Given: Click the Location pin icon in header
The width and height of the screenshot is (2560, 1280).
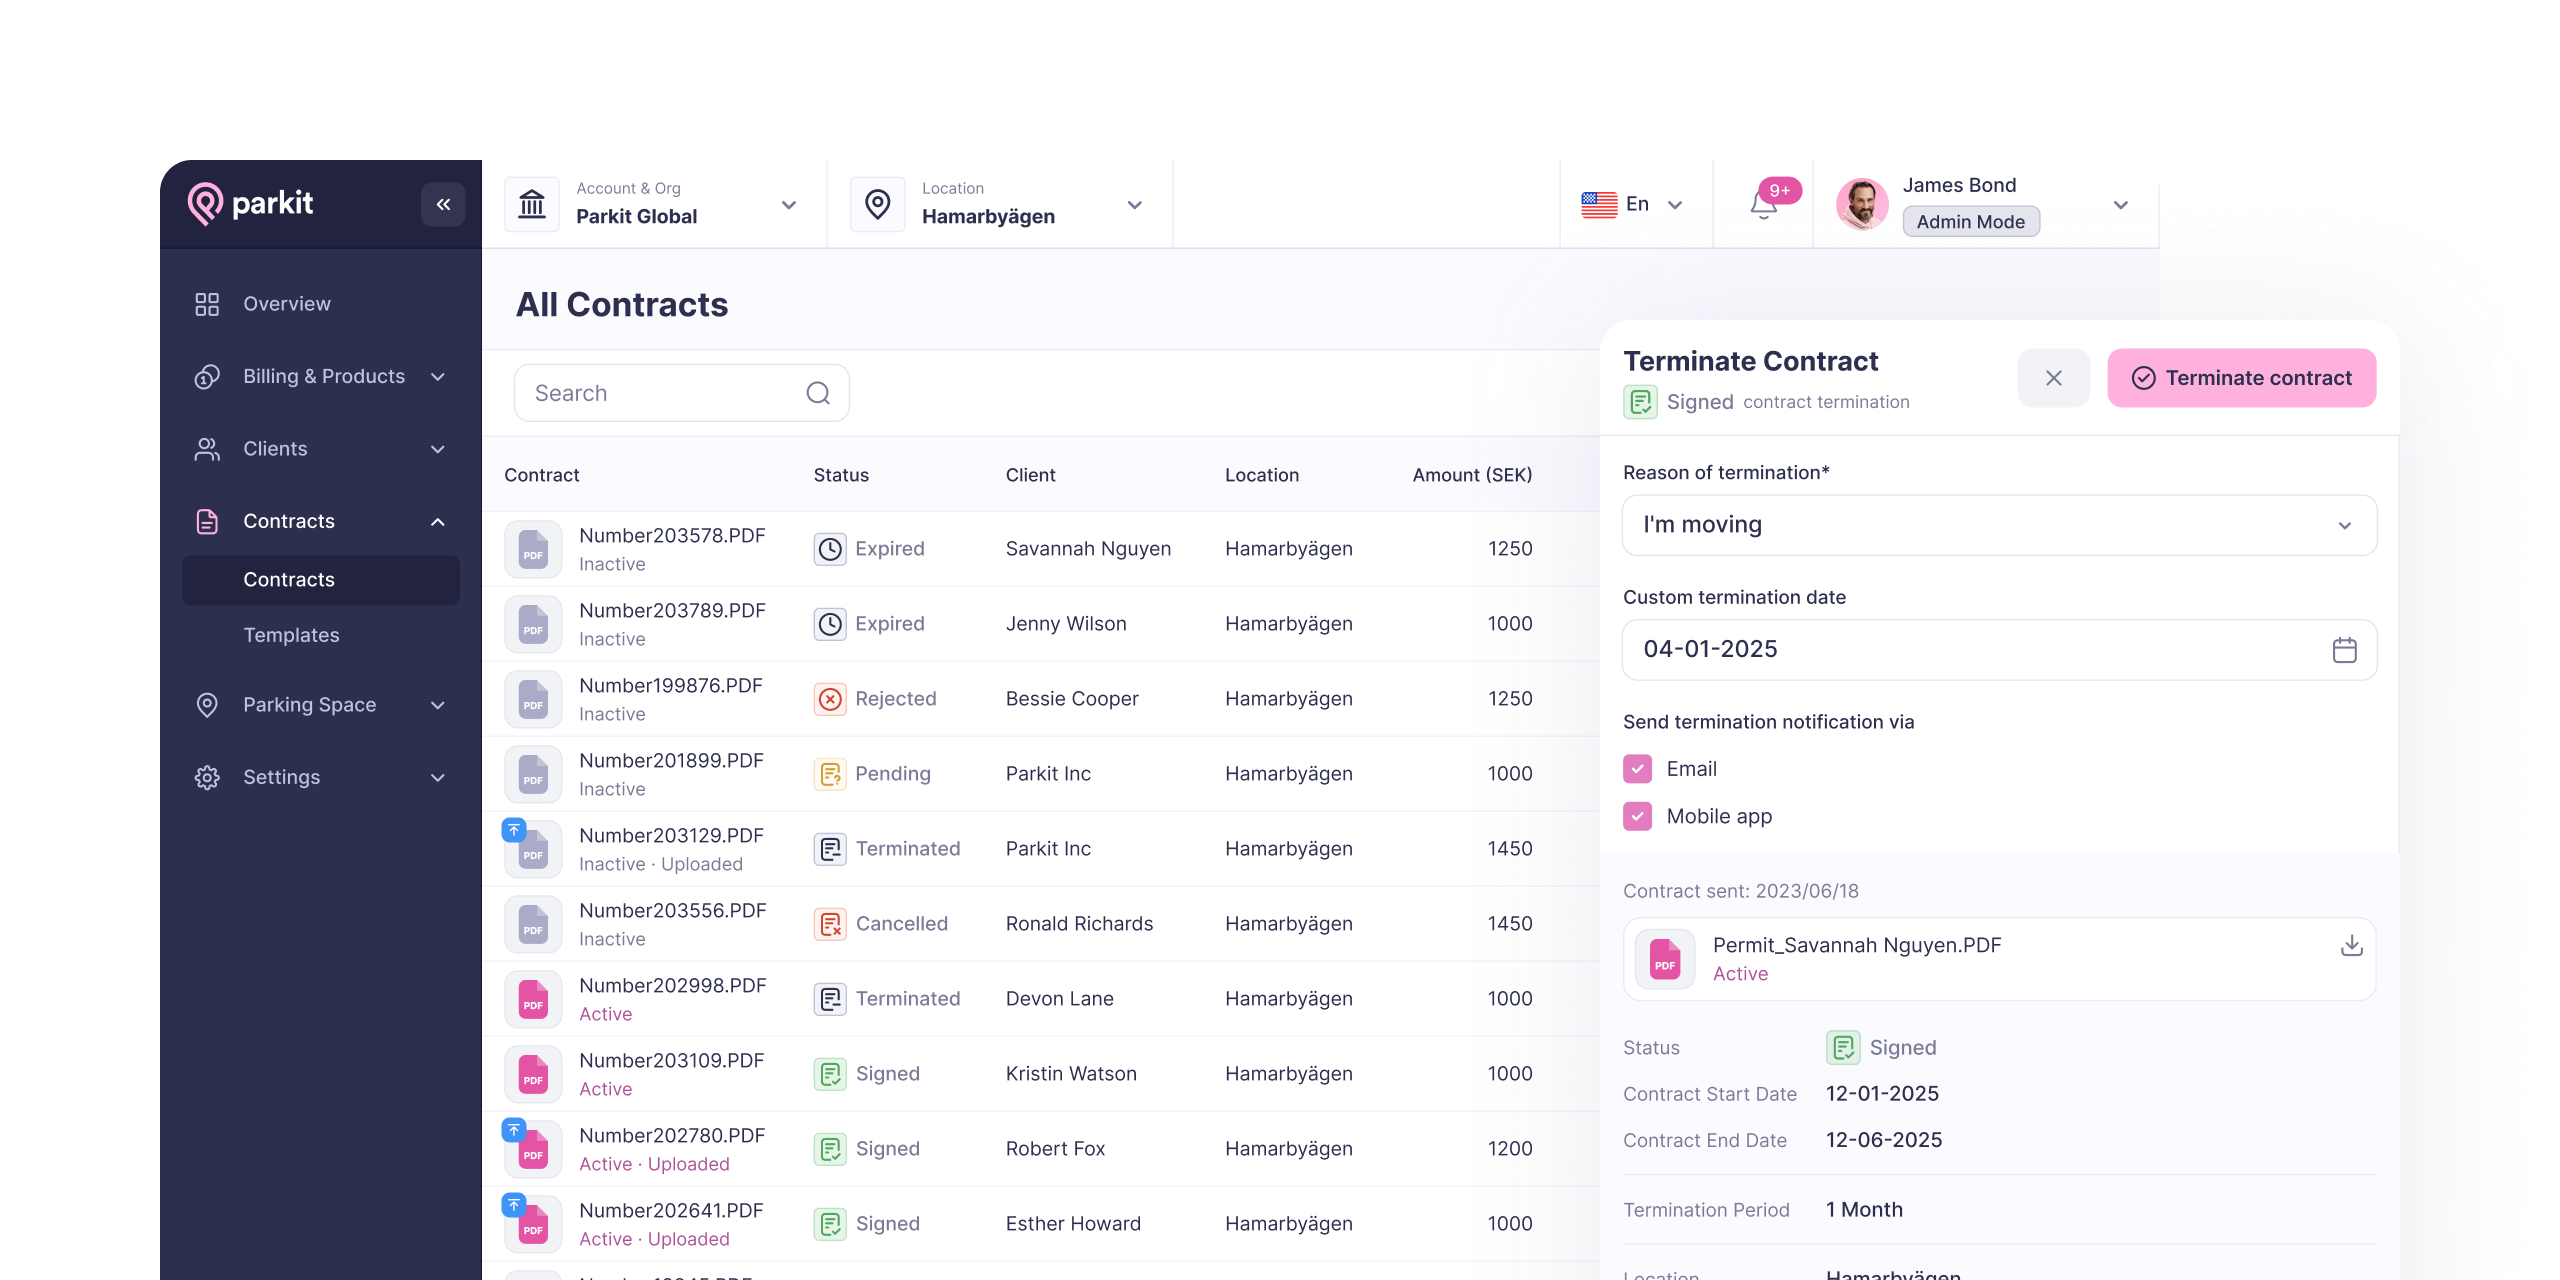Looking at the screenshot, I should pos(878,204).
